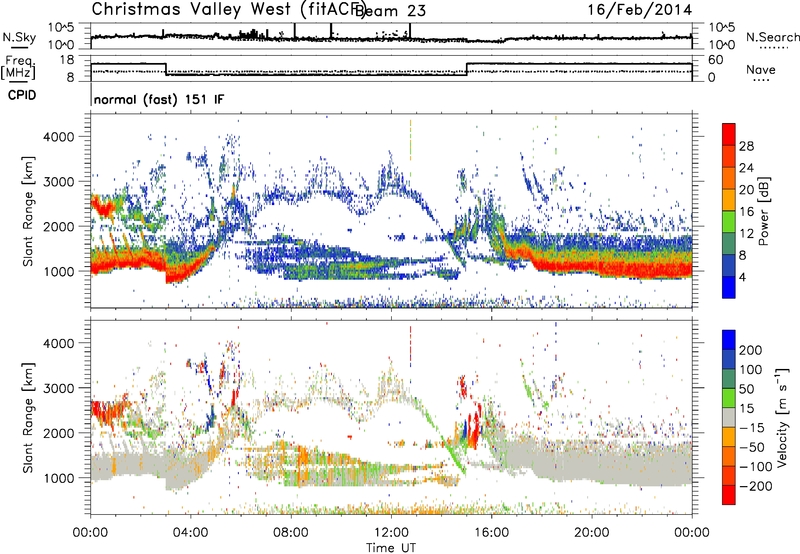The image size is (800, 554).
Task: Click the '08:00' time tick label
Action: 290,533
